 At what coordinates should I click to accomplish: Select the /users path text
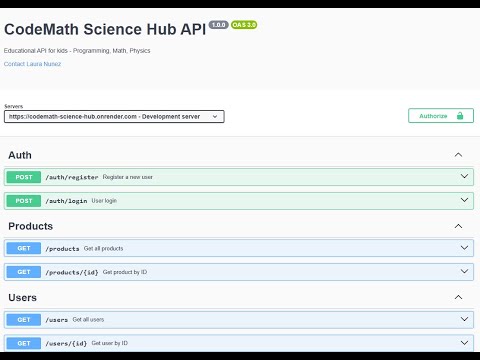[x=57, y=320]
